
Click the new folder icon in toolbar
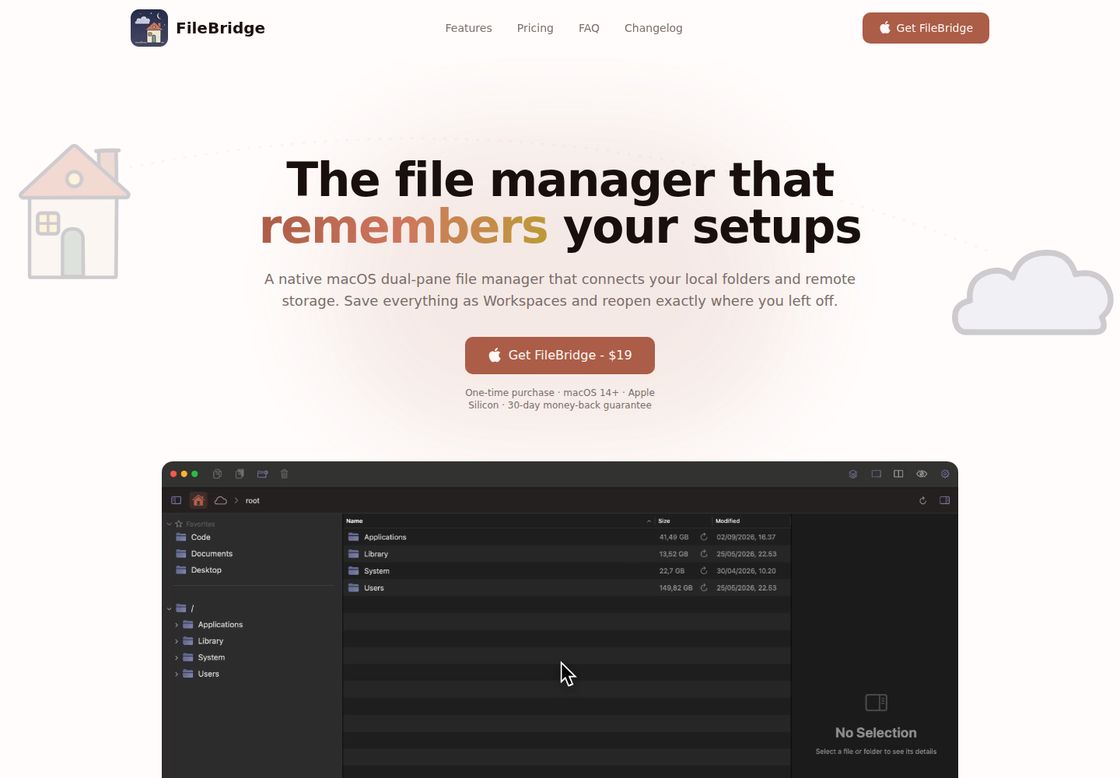tap(262, 474)
